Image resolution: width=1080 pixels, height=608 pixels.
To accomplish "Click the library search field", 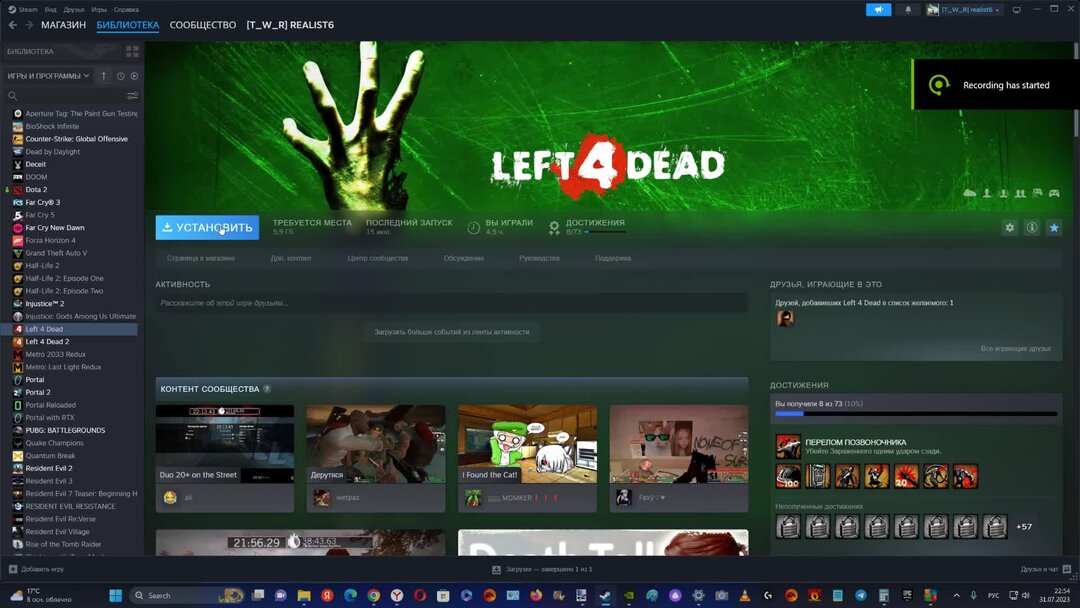I will pyautogui.click(x=65, y=96).
